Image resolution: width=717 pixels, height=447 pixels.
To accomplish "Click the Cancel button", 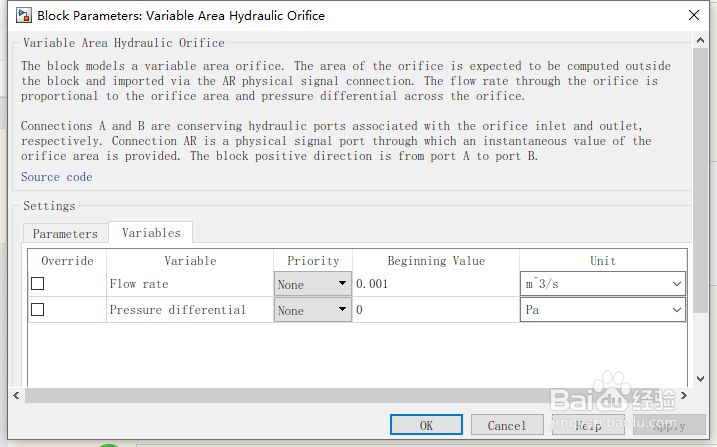I will [x=506, y=425].
